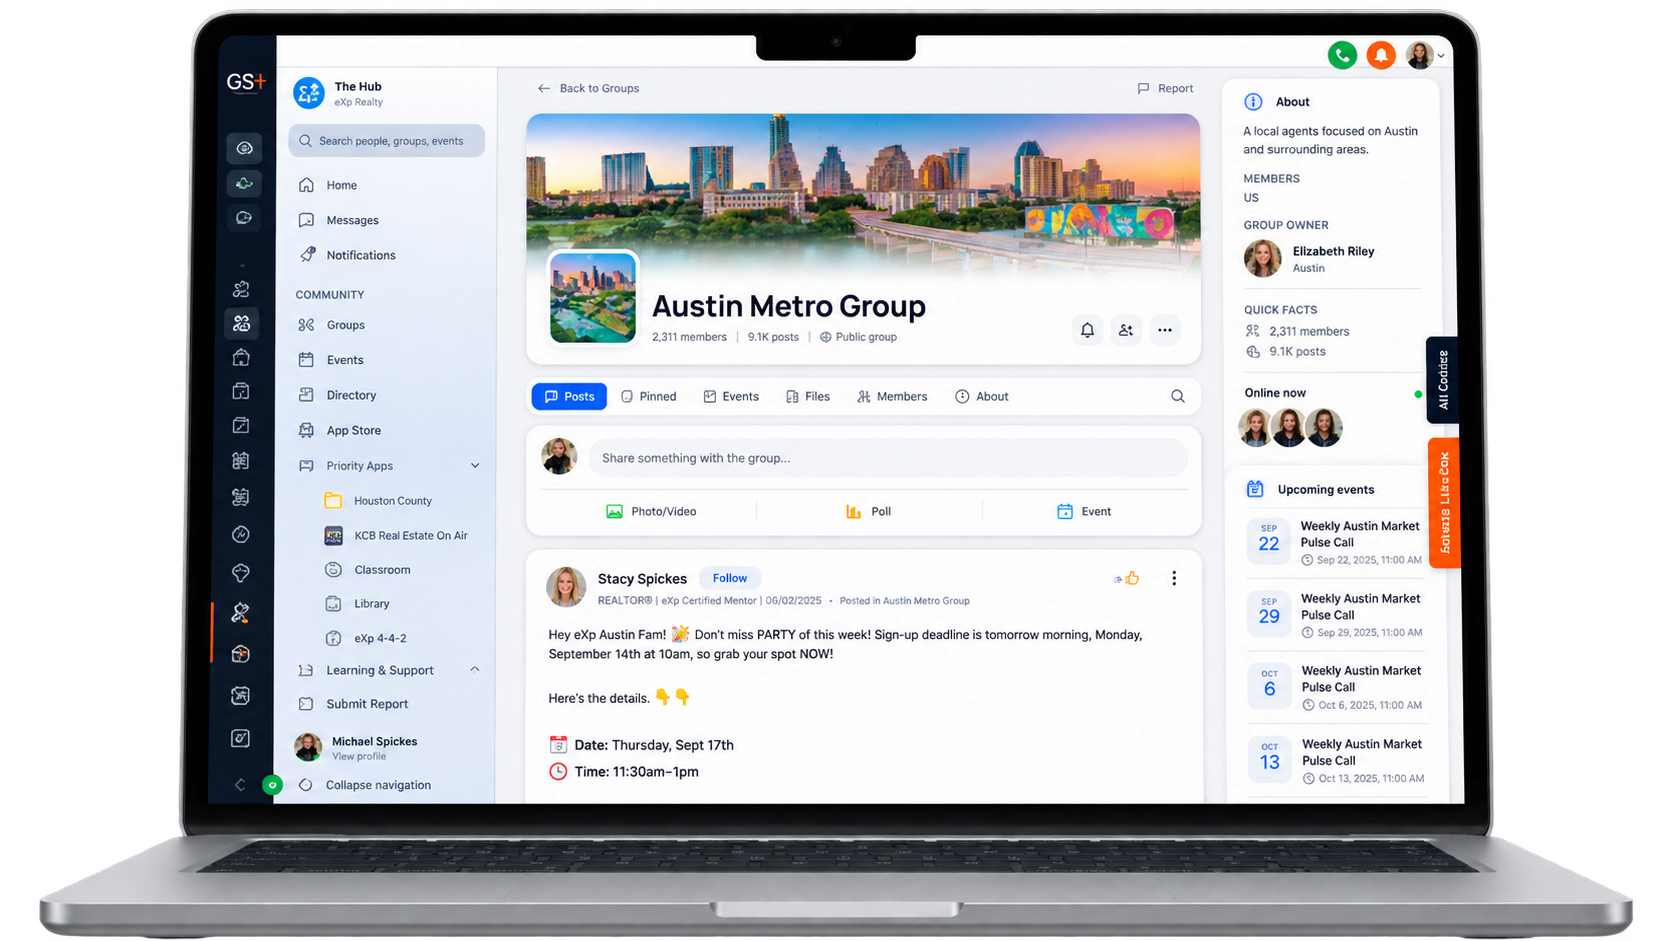Start a call with the green phone icon
Viewport: 1671px width, 941px height.
(x=1342, y=56)
